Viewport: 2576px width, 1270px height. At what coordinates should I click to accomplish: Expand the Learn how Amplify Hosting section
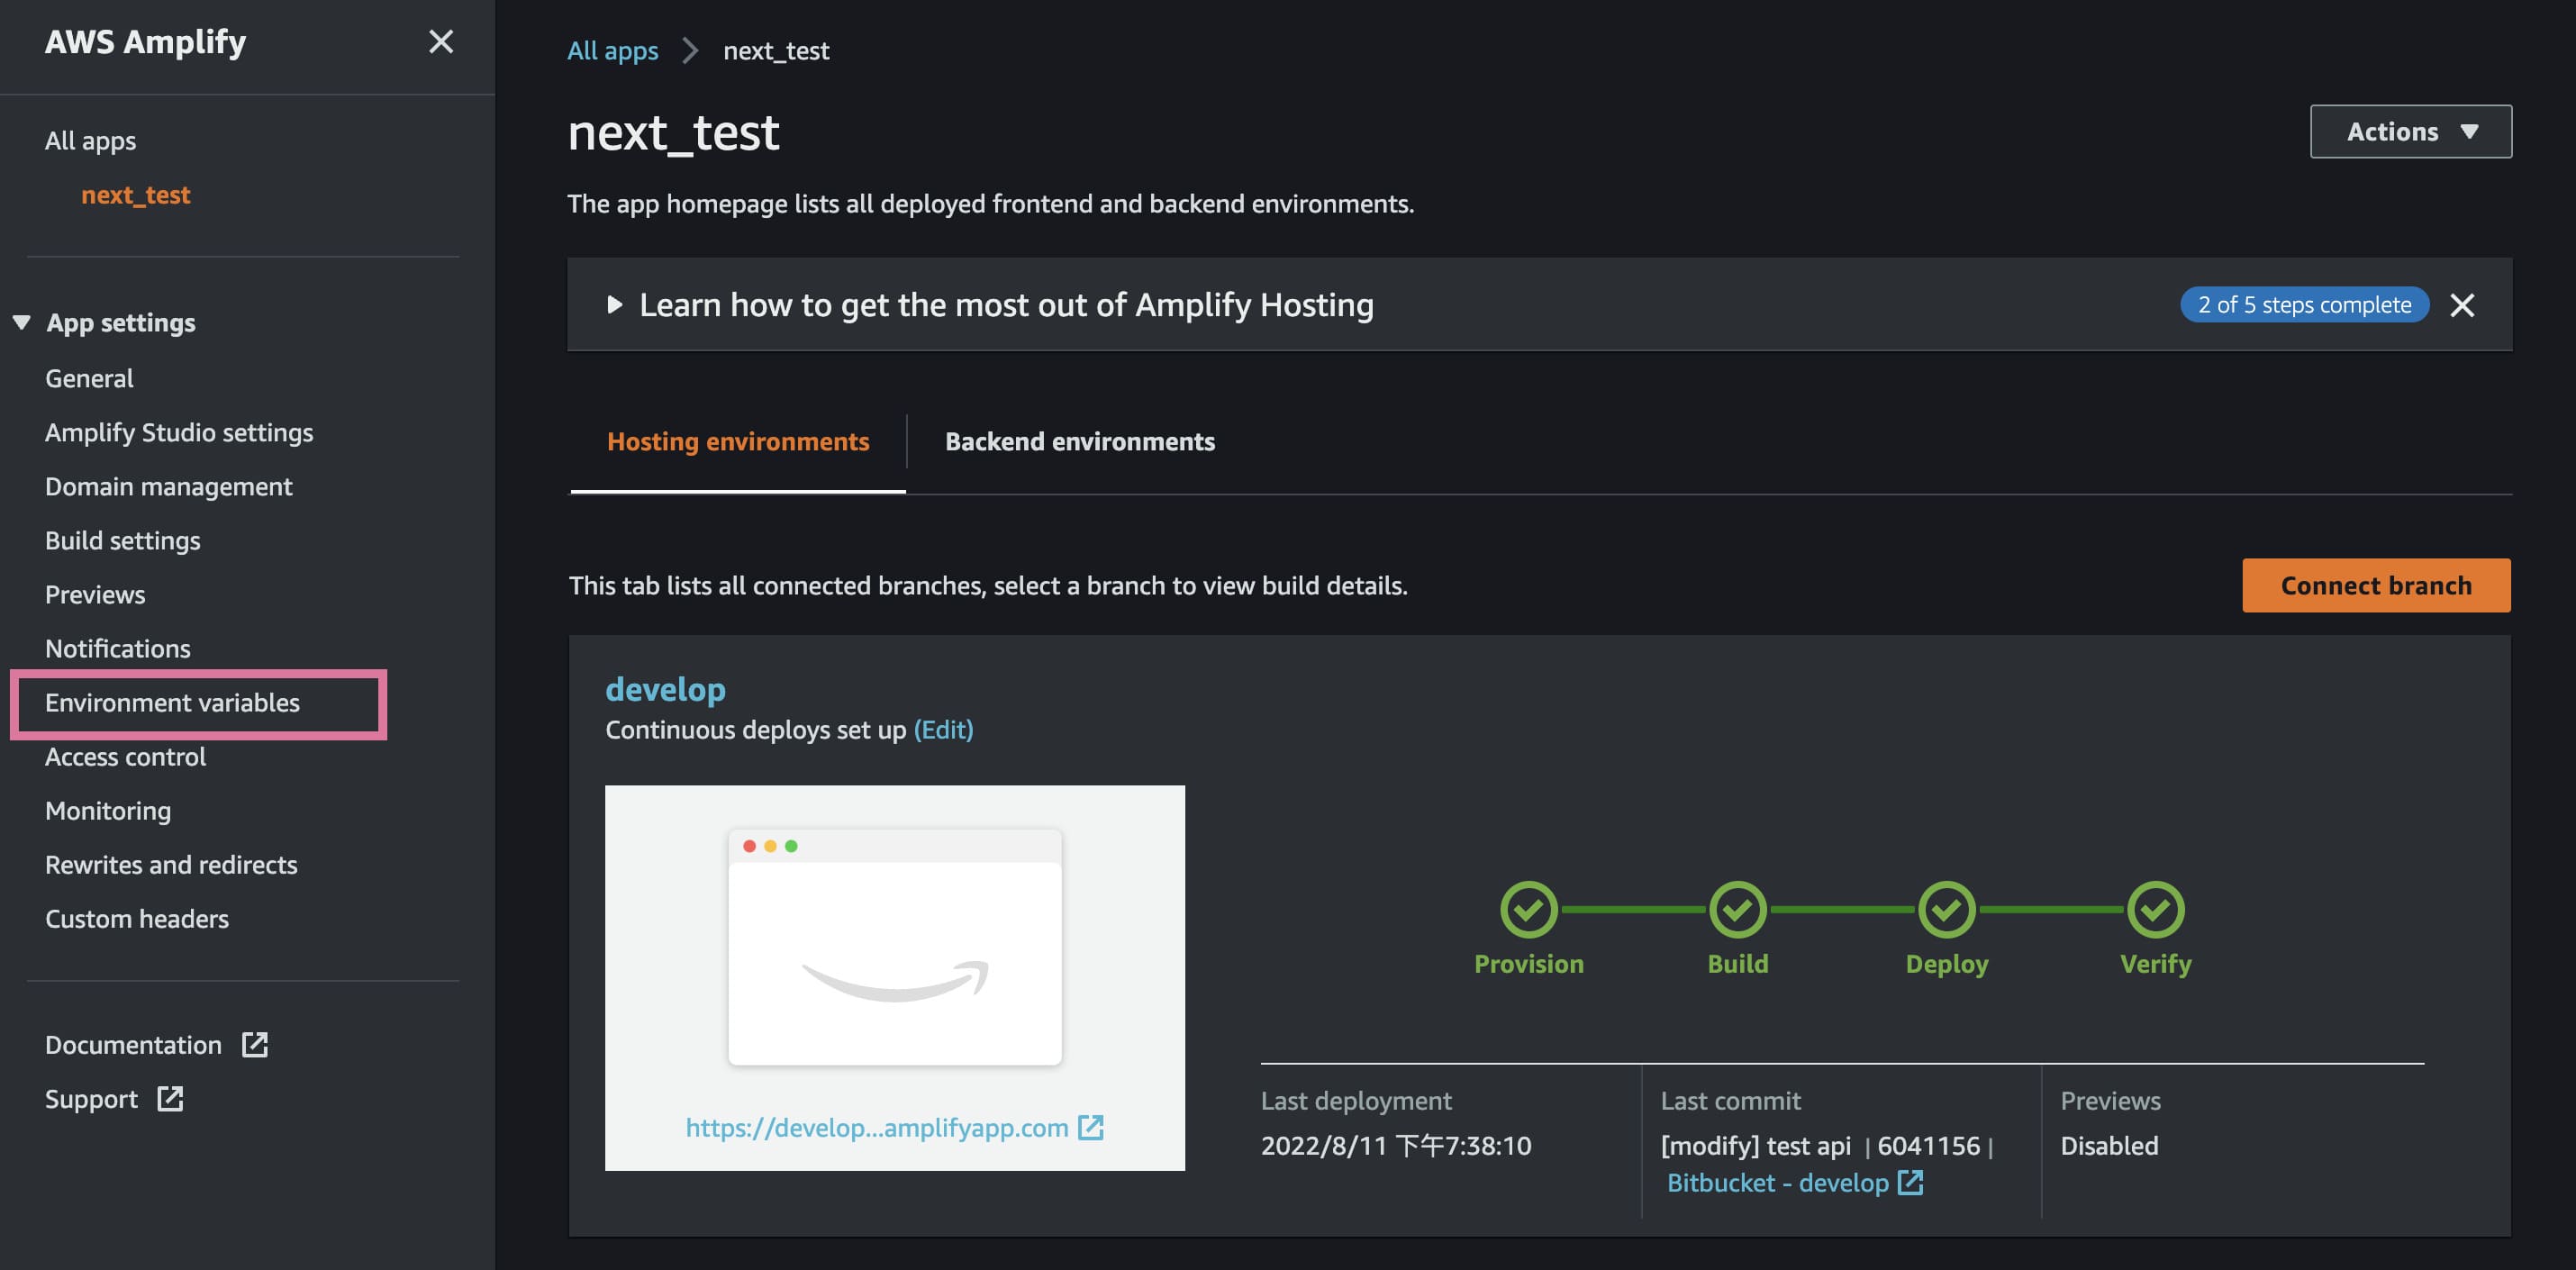point(615,305)
